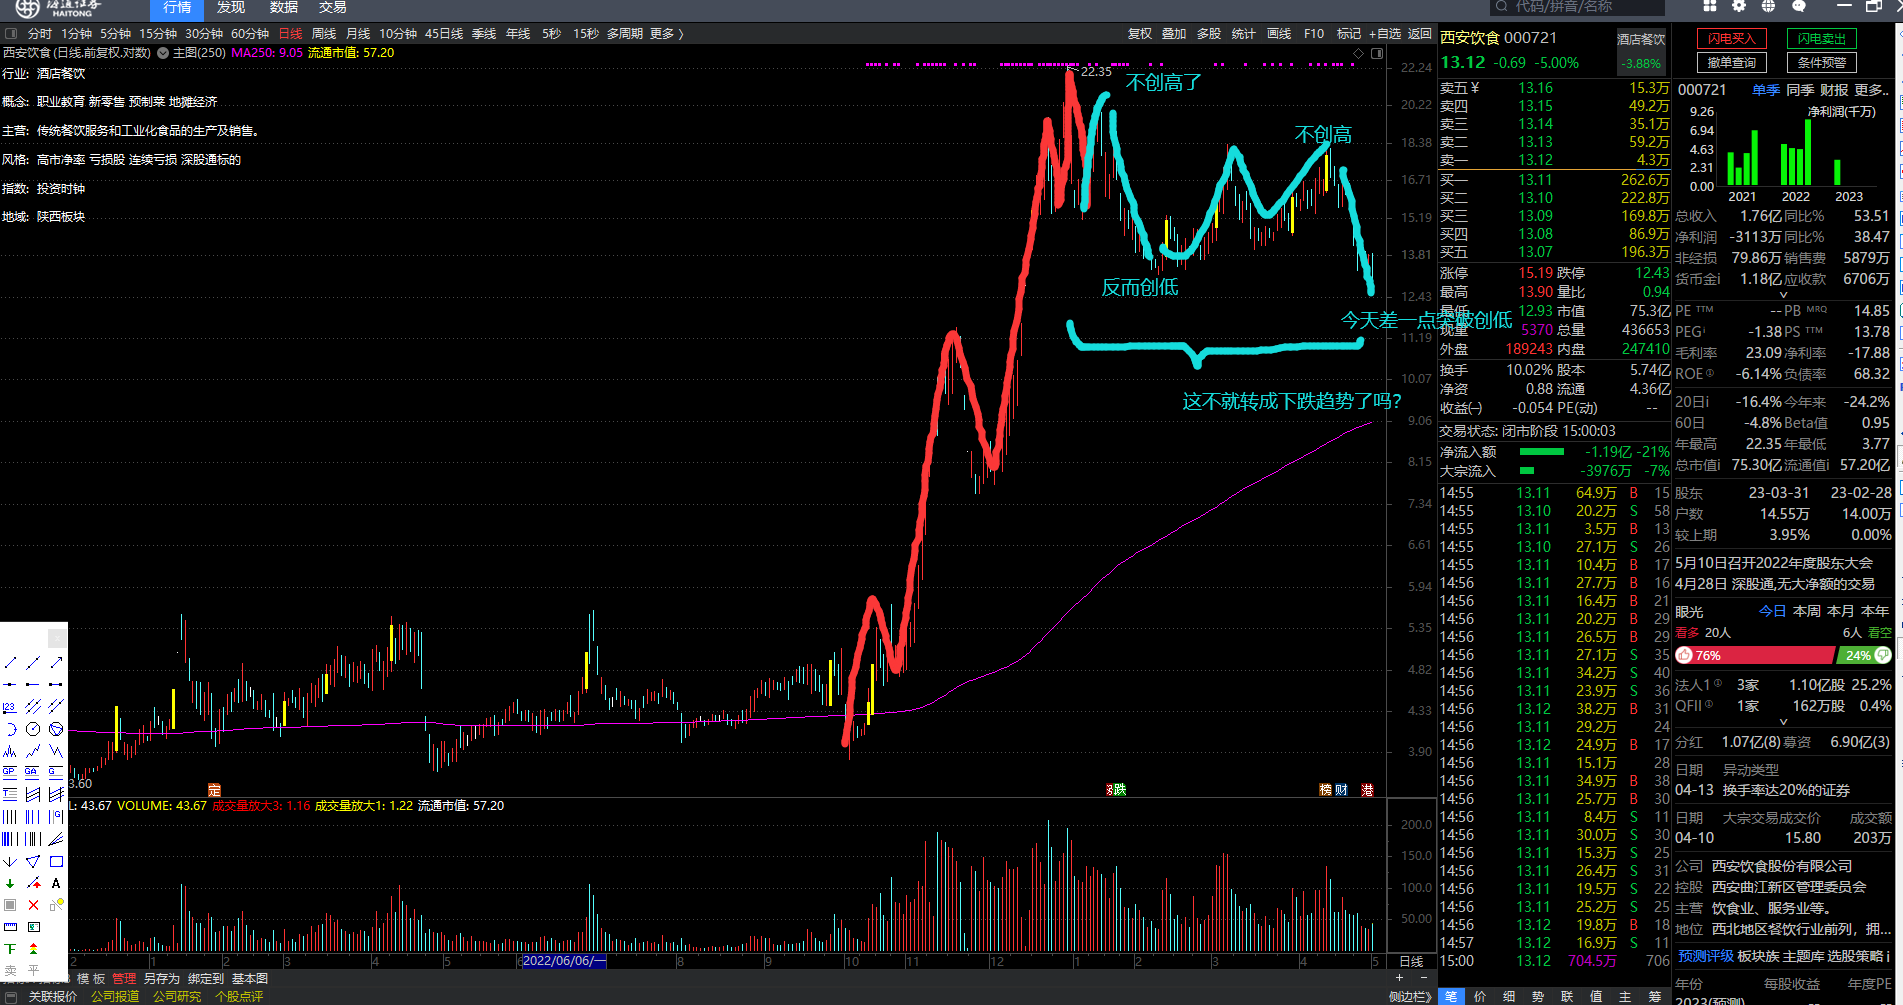Open the chat message bubble icon

1799,7
